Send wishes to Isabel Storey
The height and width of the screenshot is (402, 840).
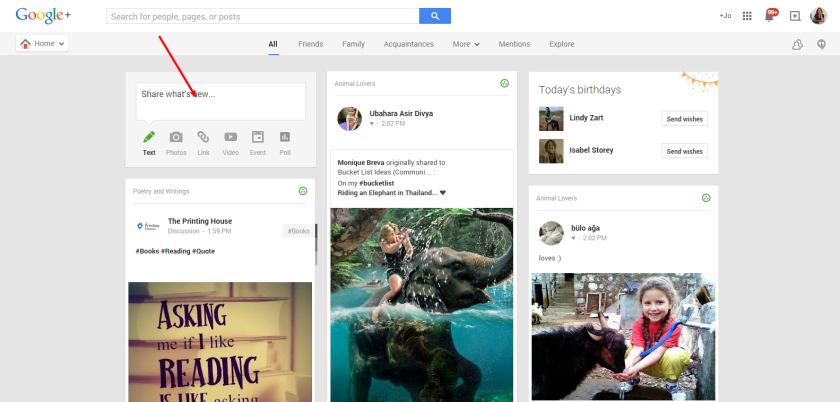click(684, 151)
